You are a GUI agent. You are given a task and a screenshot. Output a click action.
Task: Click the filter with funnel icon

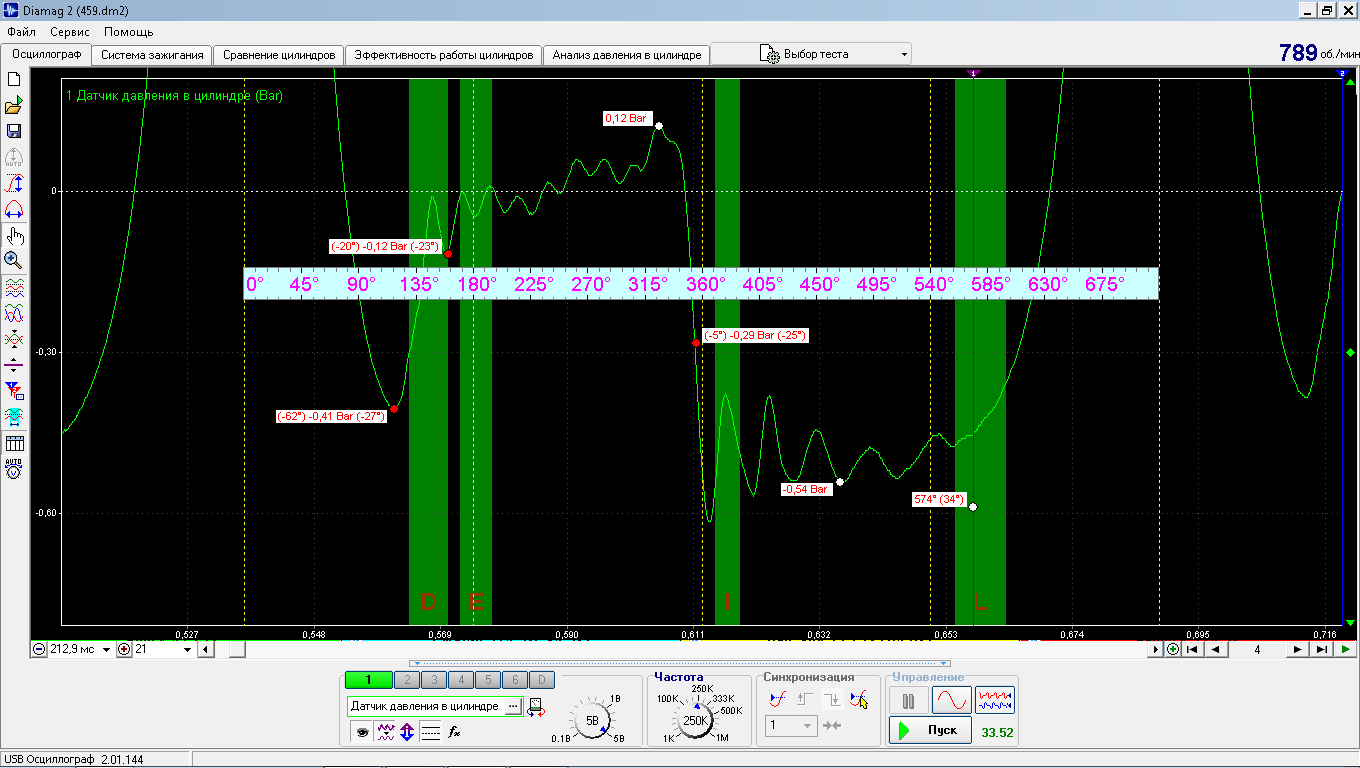coord(14,390)
